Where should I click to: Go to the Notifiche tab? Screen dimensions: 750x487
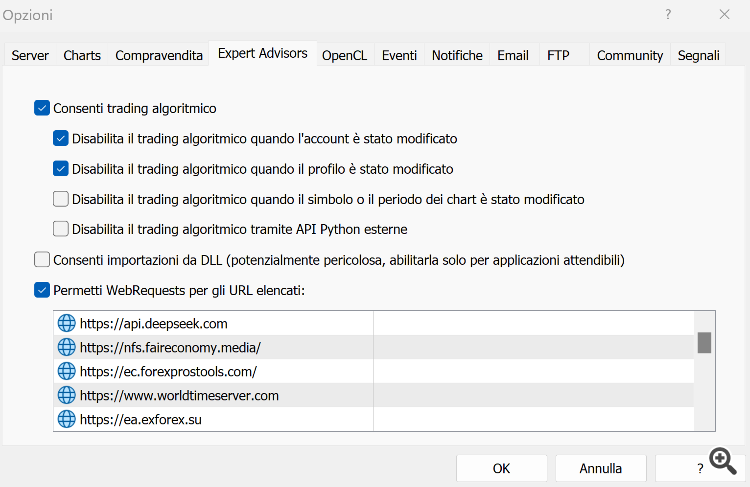point(457,55)
